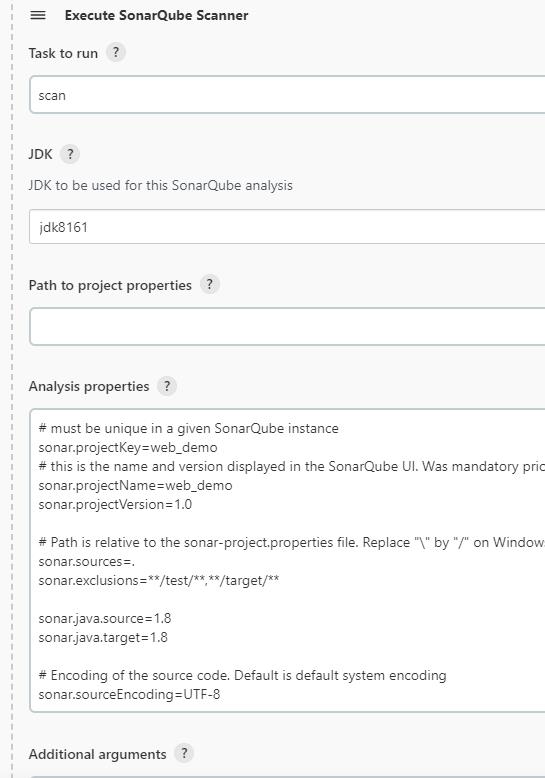Click the sonar.projectVersion=1.0 line
This screenshot has height=778, width=545.
point(115,504)
